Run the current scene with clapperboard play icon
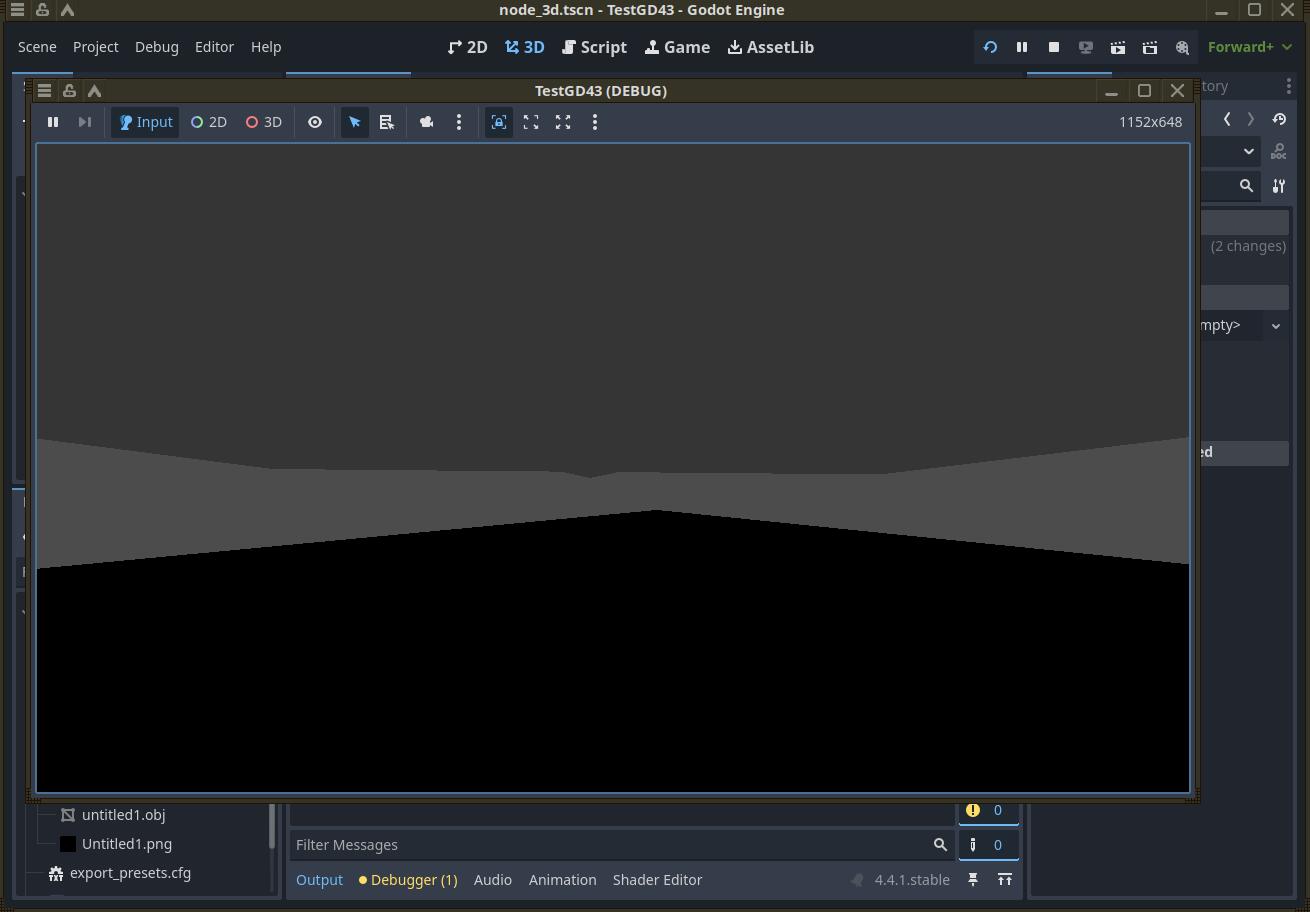 point(1118,47)
